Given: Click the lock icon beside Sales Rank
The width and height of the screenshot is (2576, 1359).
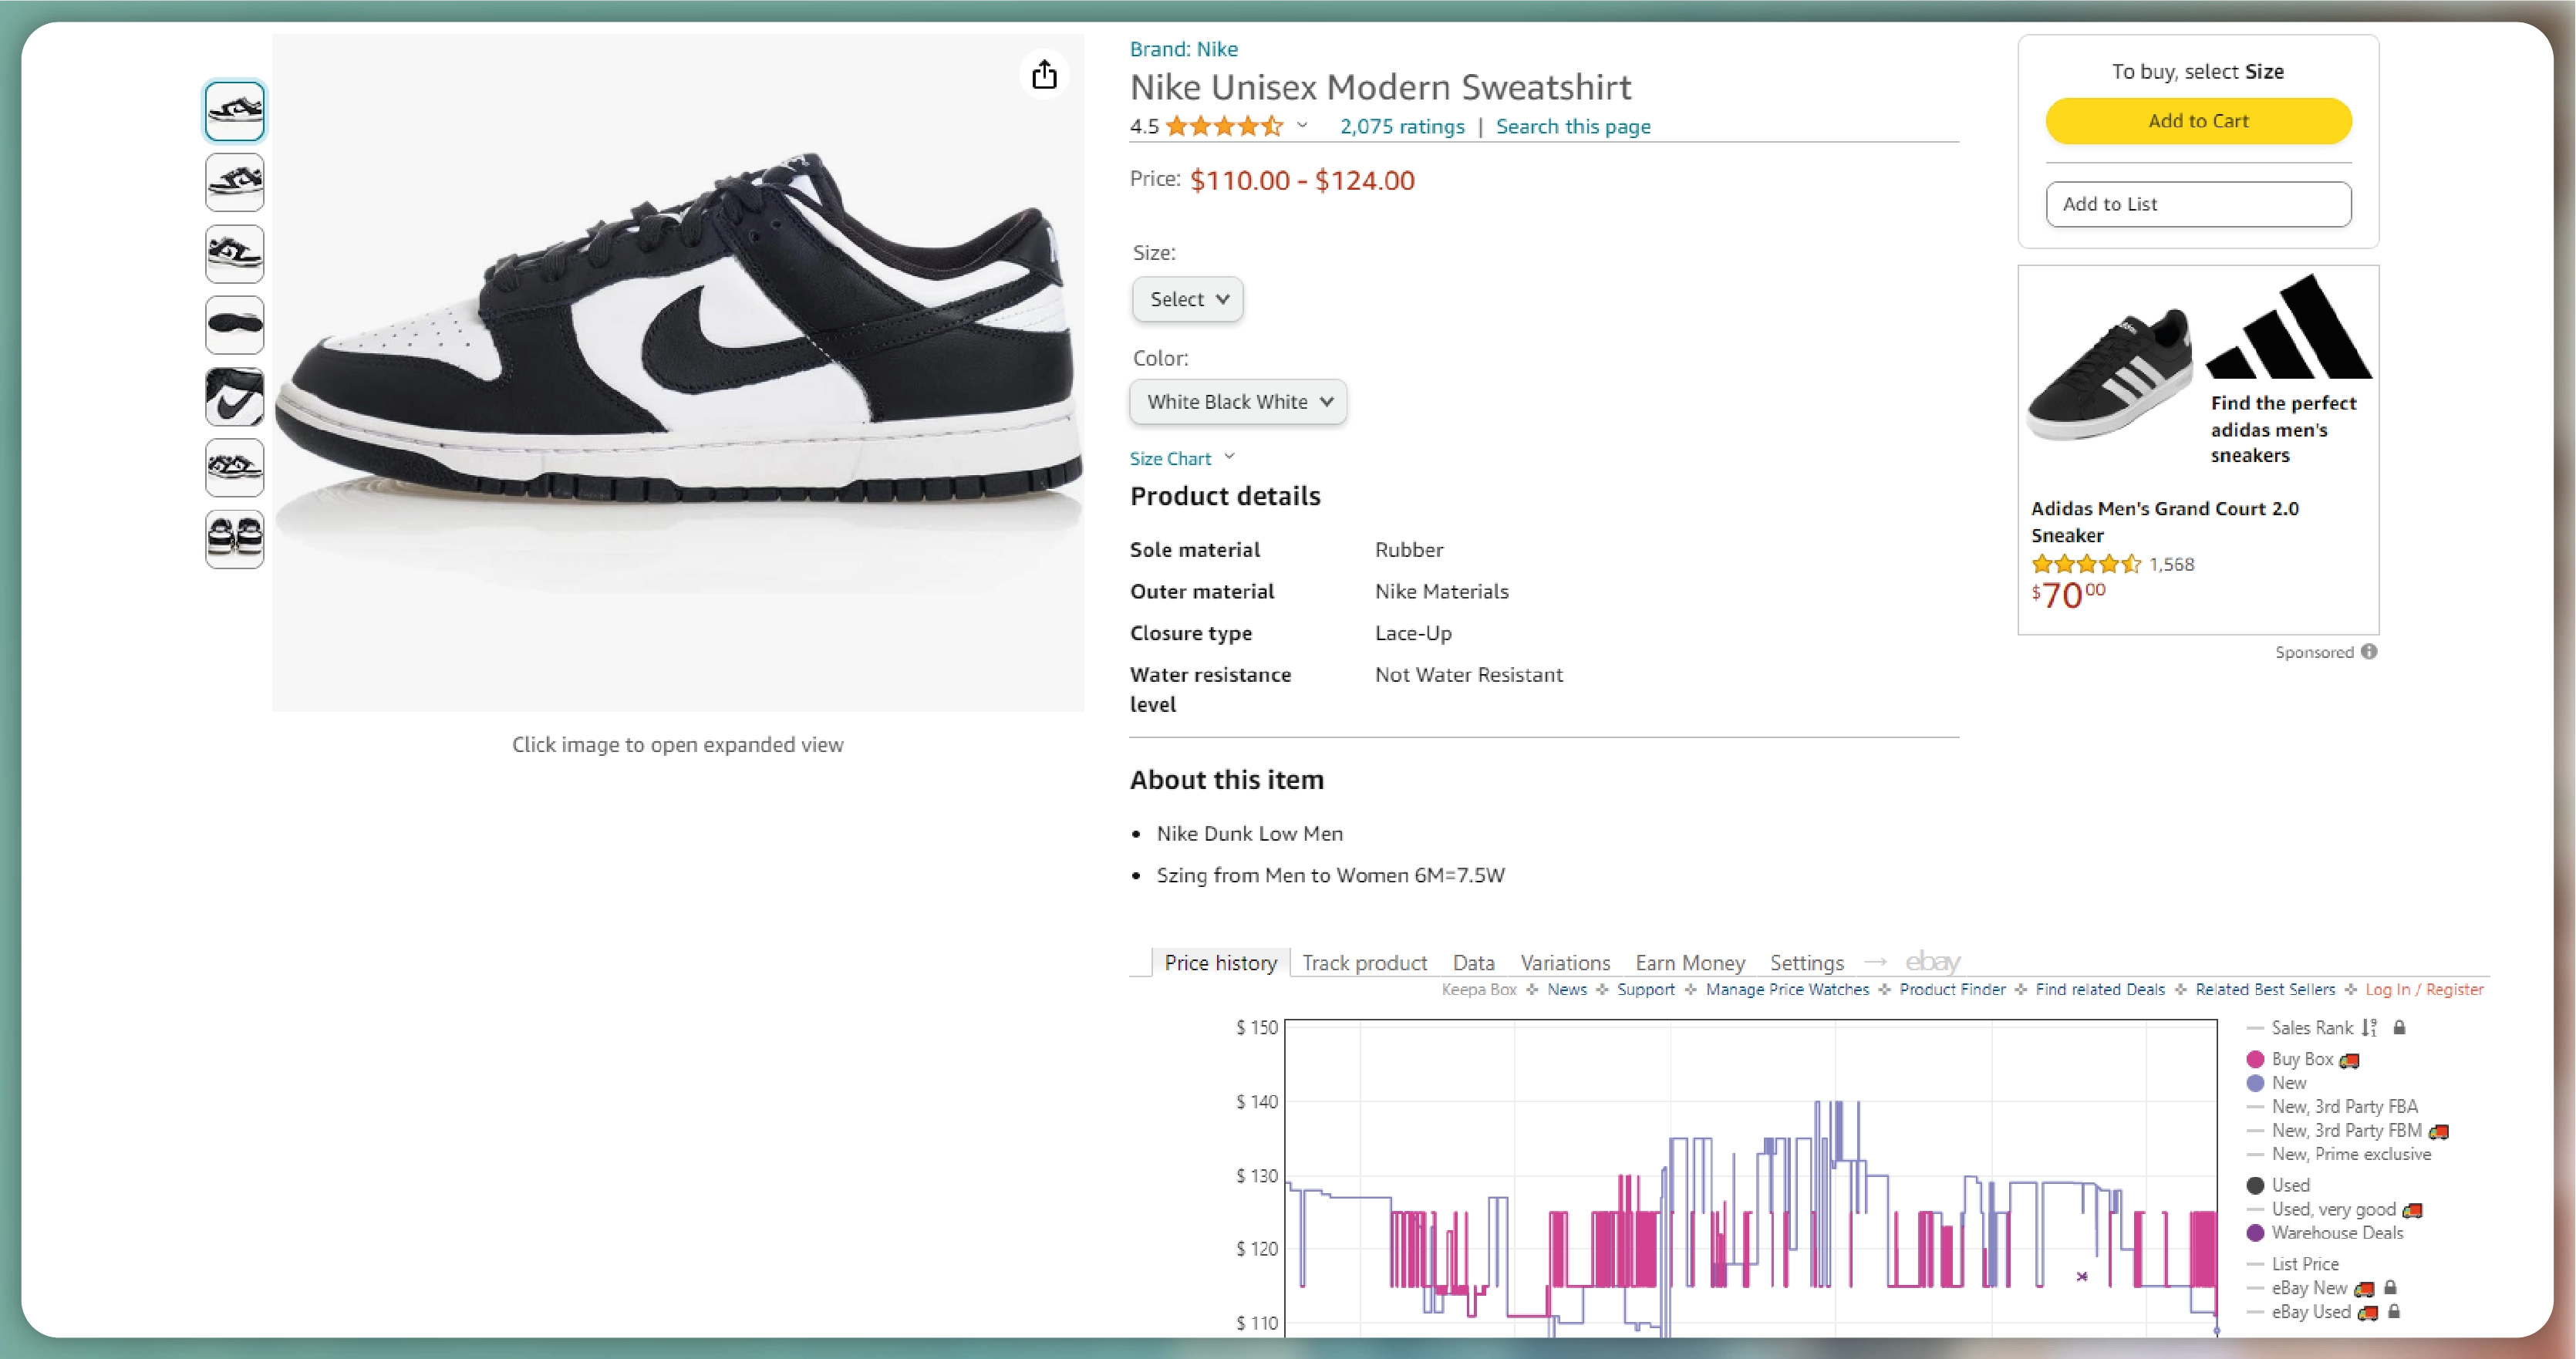Looking at the screenshot, I should [2398, 1027].
